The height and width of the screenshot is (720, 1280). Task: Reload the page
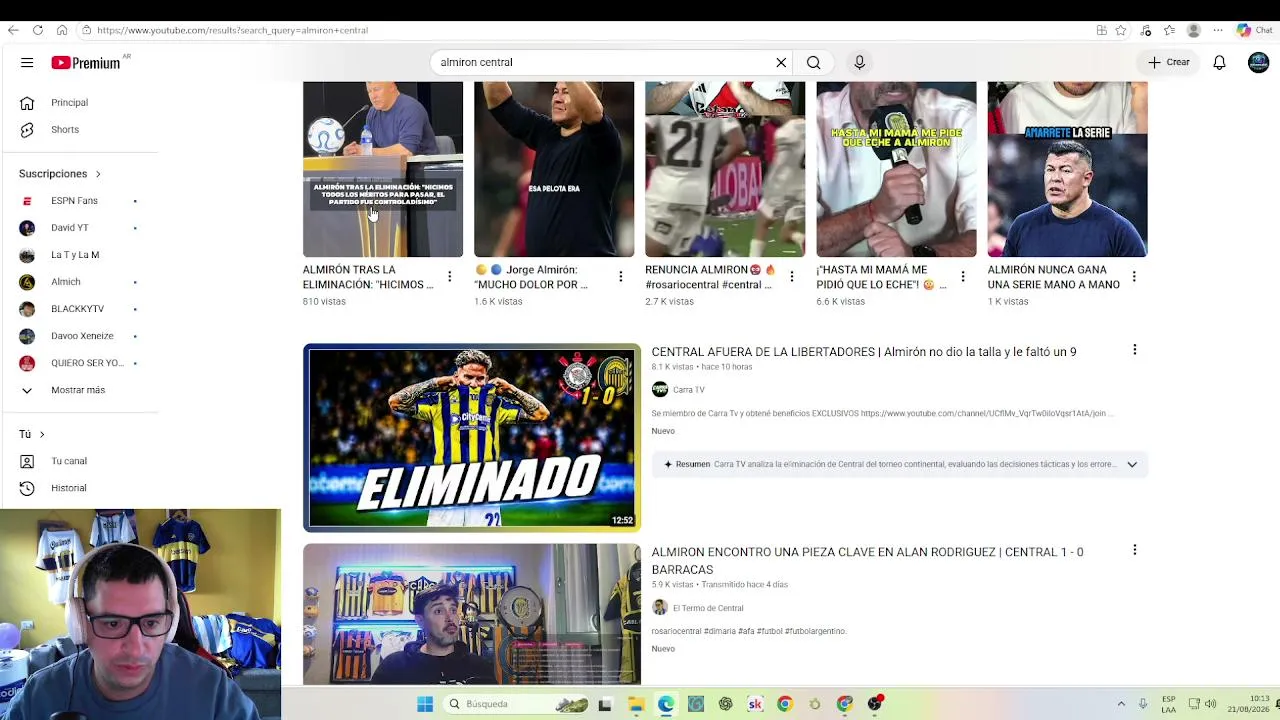pyautogui.click(x=38, y=30)
